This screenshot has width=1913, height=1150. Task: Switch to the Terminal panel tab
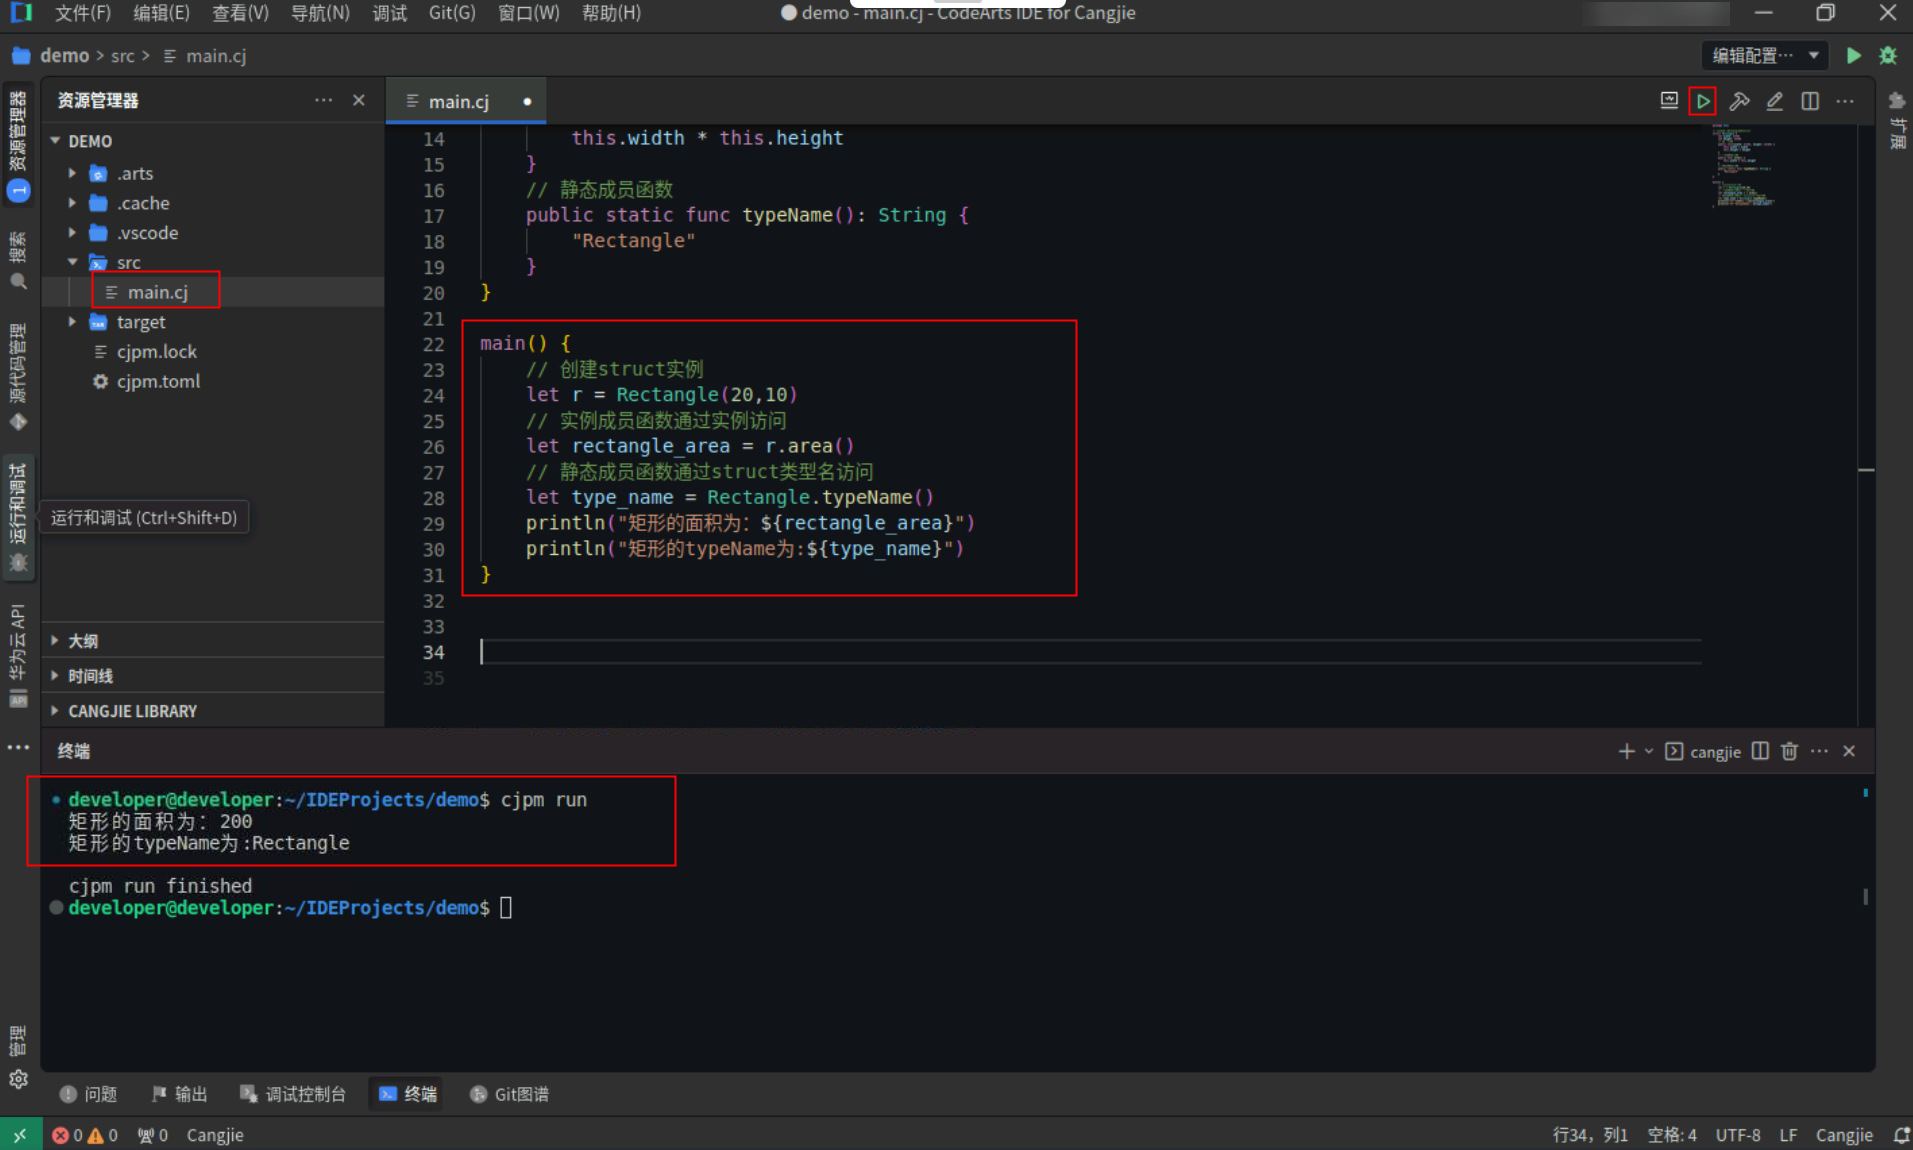(408, 1094)
